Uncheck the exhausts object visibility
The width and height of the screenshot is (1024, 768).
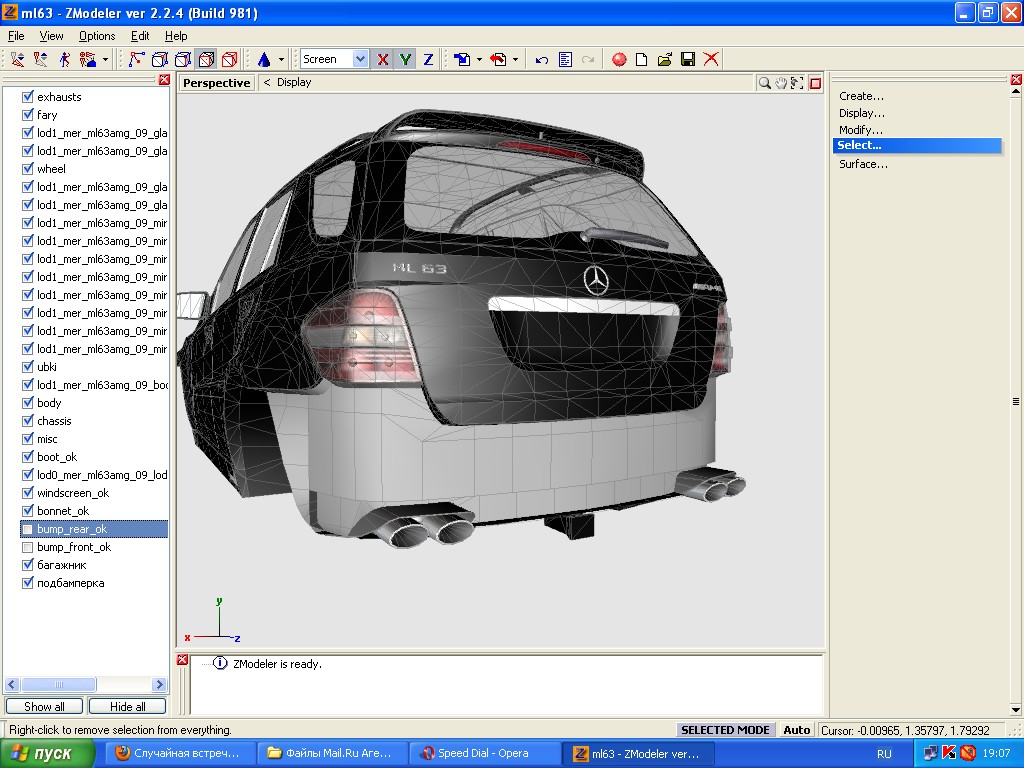click(27, 97)
